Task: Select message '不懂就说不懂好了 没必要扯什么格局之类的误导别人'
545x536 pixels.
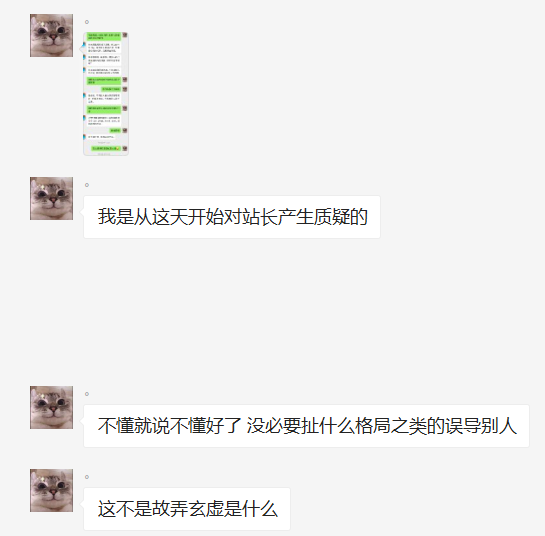Action: (306, 426)
